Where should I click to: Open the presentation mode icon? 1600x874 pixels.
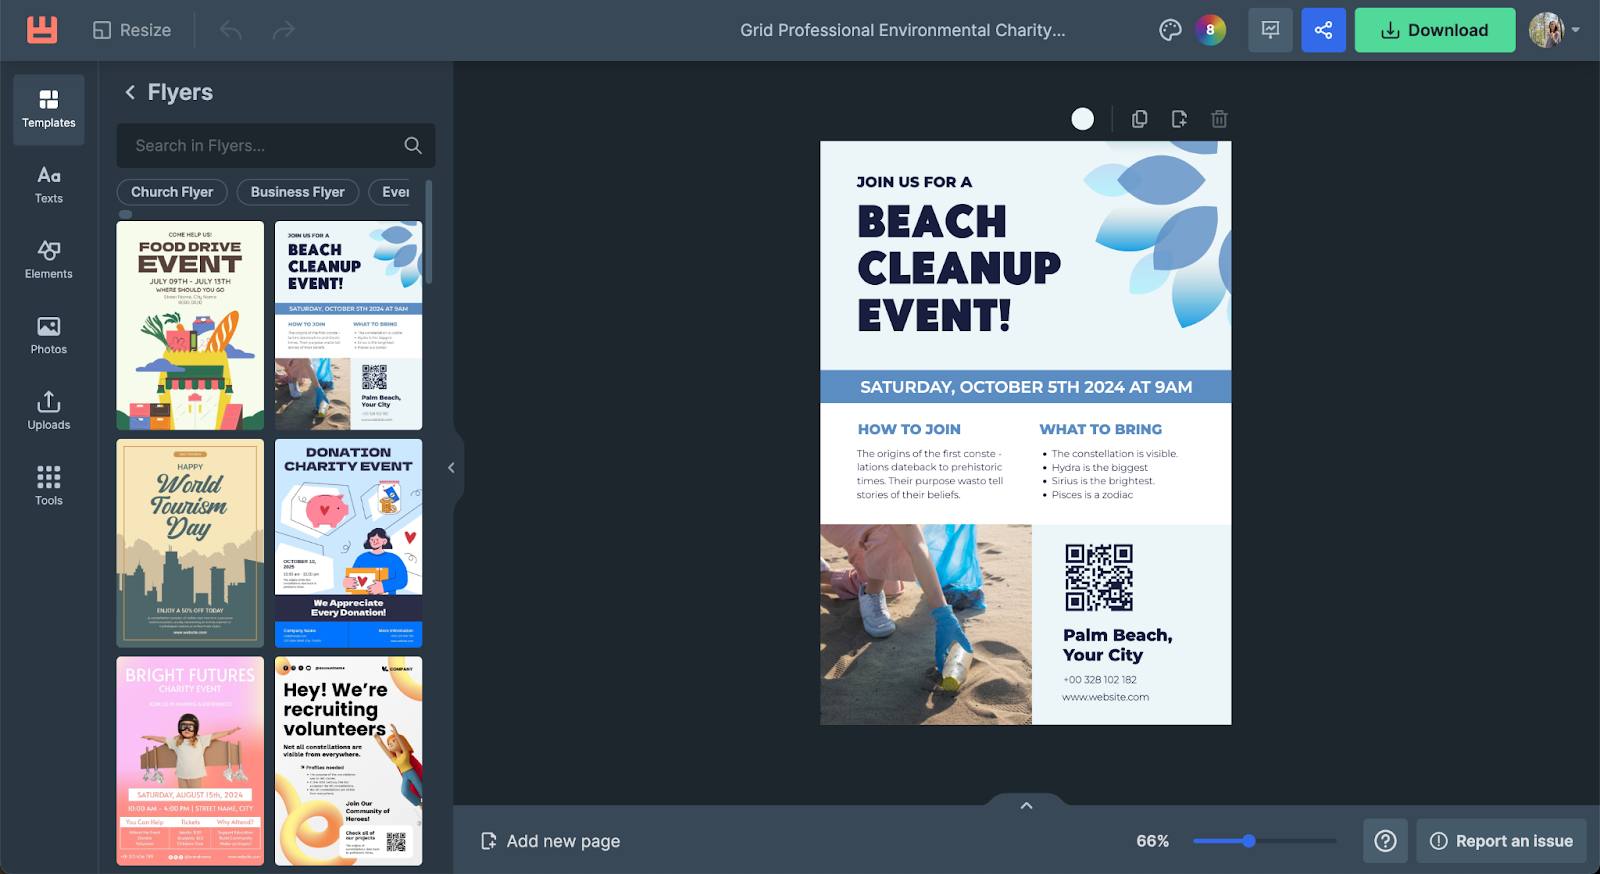[x=1270, y=30]
